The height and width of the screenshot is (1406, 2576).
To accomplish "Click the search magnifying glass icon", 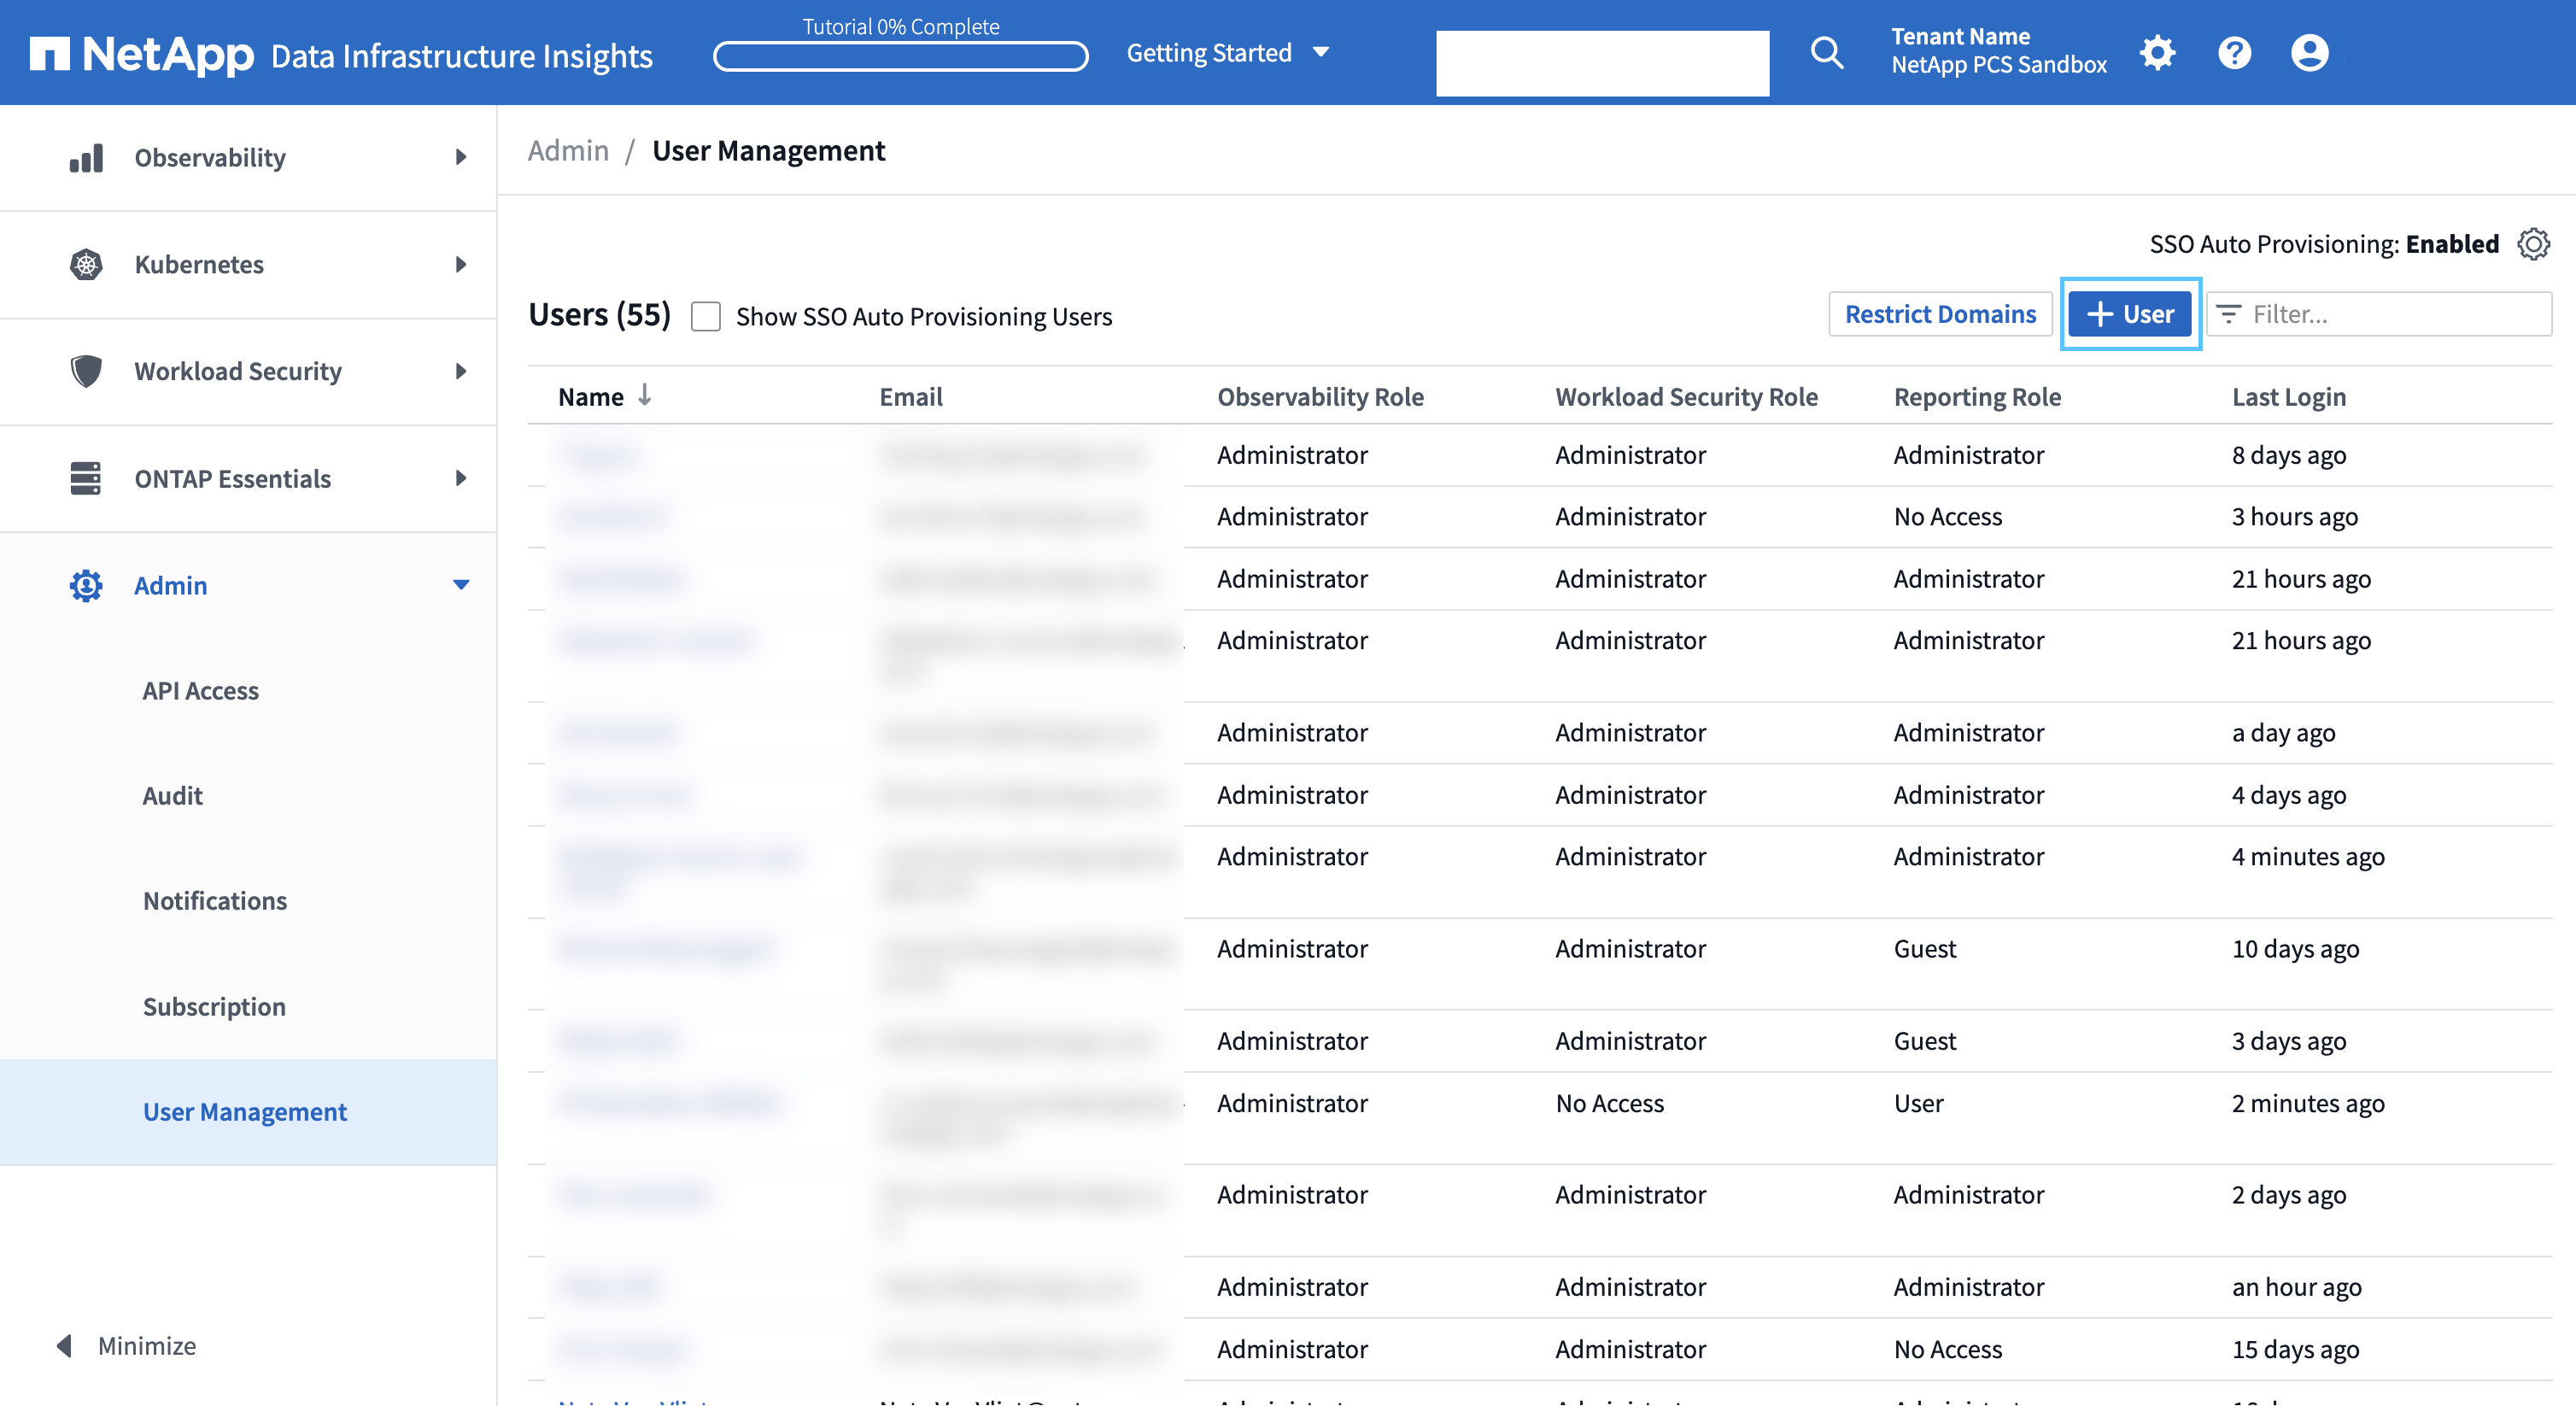I will pos(1828,52).
